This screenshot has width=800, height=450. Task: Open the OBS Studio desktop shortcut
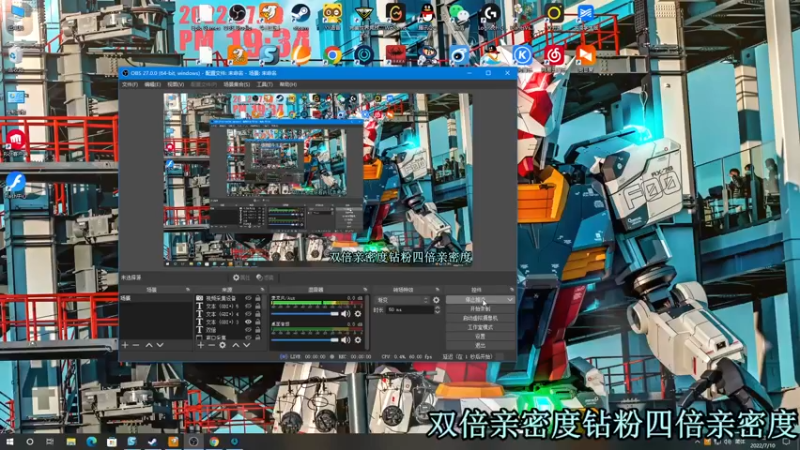tap(237, 14)
